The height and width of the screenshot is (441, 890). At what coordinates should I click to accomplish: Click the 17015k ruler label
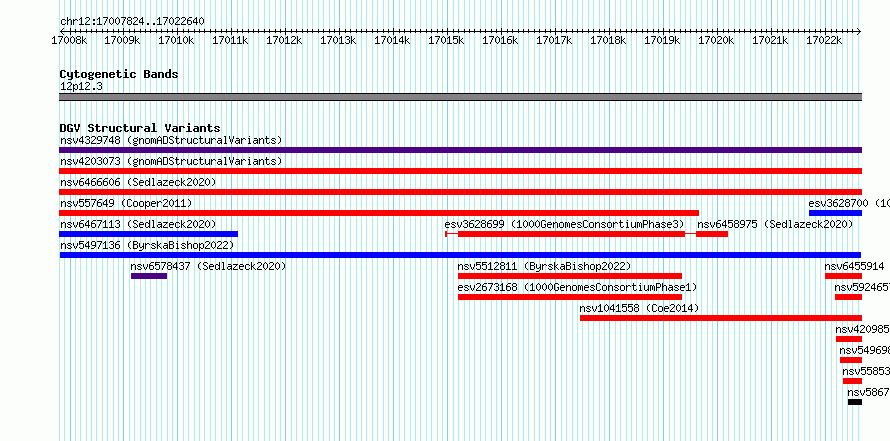click(446, 40)
